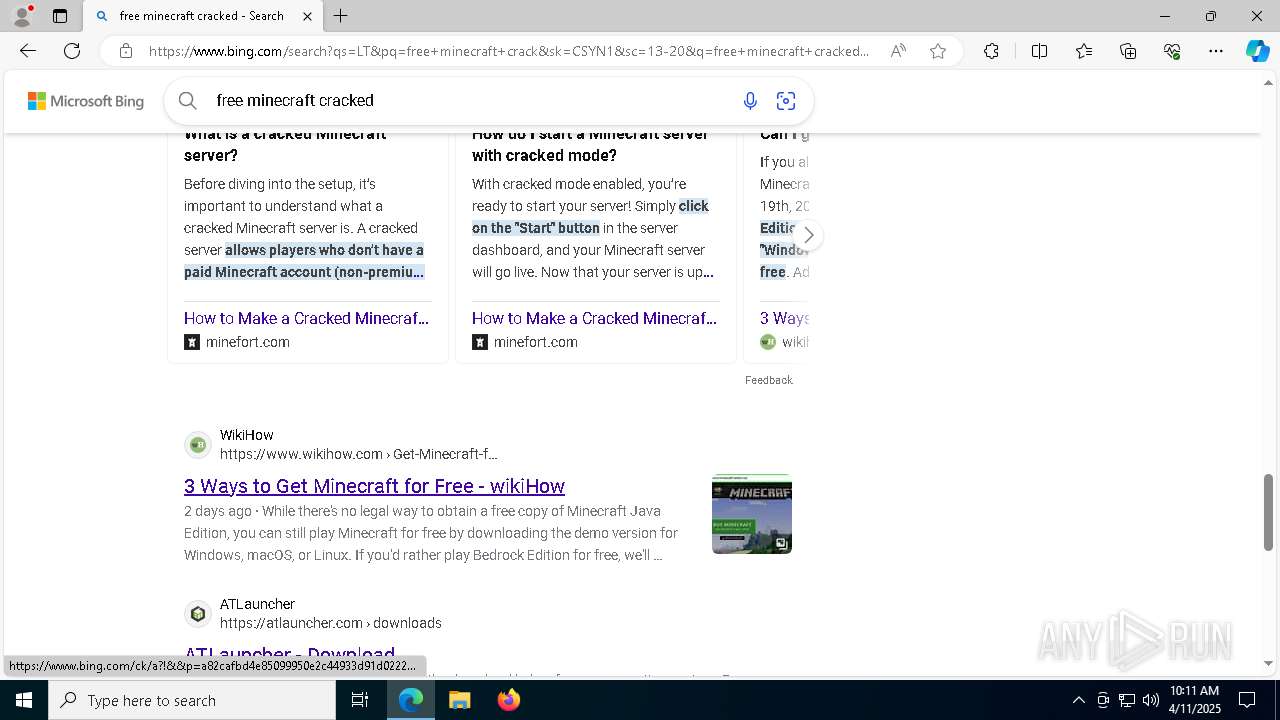Click the scrollbar down arrow
1280x720 pixels.
click(x=1269, y=663)
